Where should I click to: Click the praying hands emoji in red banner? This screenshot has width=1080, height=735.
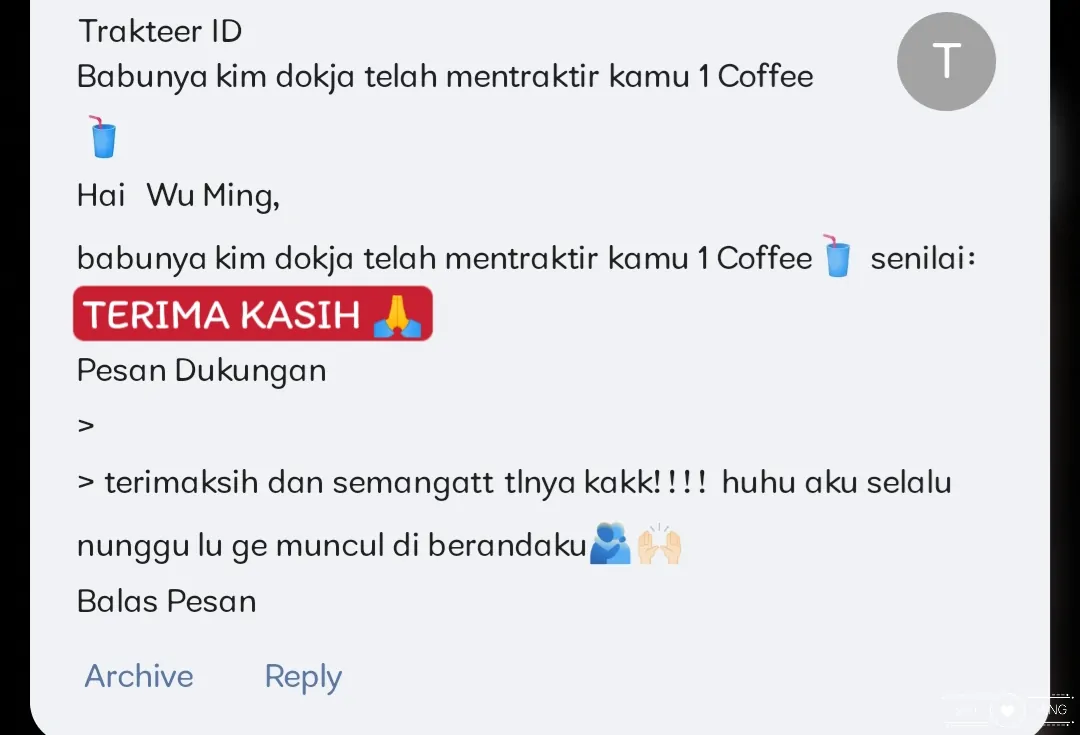[397, 315]
